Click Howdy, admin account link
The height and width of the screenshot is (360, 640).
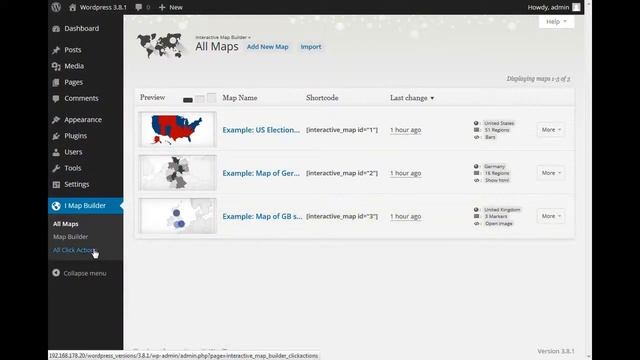[x=548, y=7]
